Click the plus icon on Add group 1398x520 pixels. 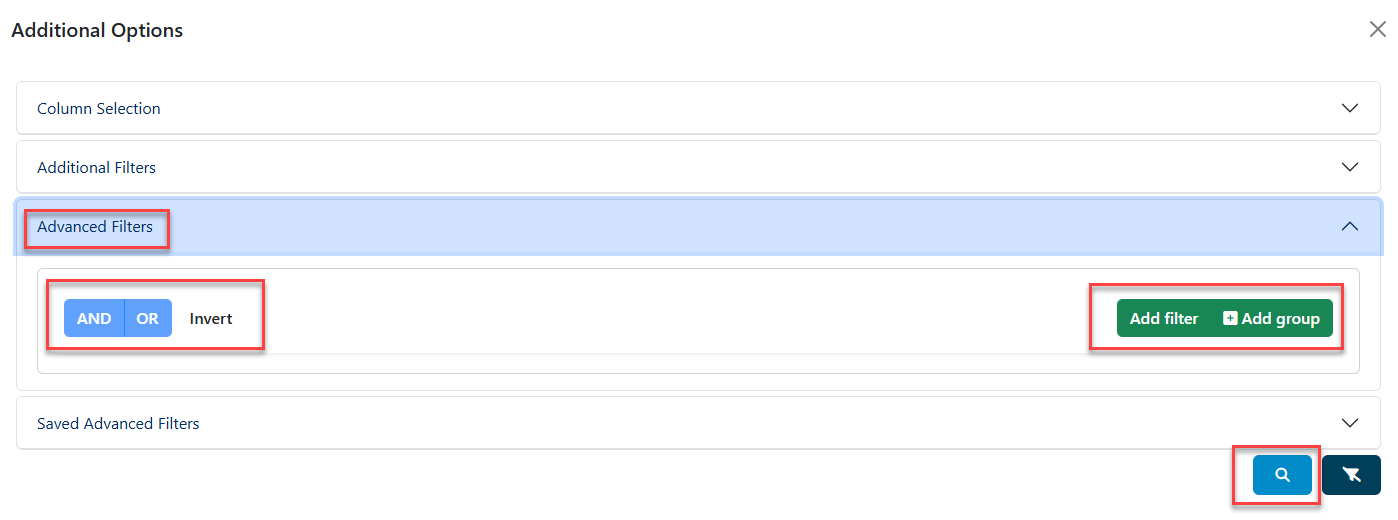coord(1231,318)
